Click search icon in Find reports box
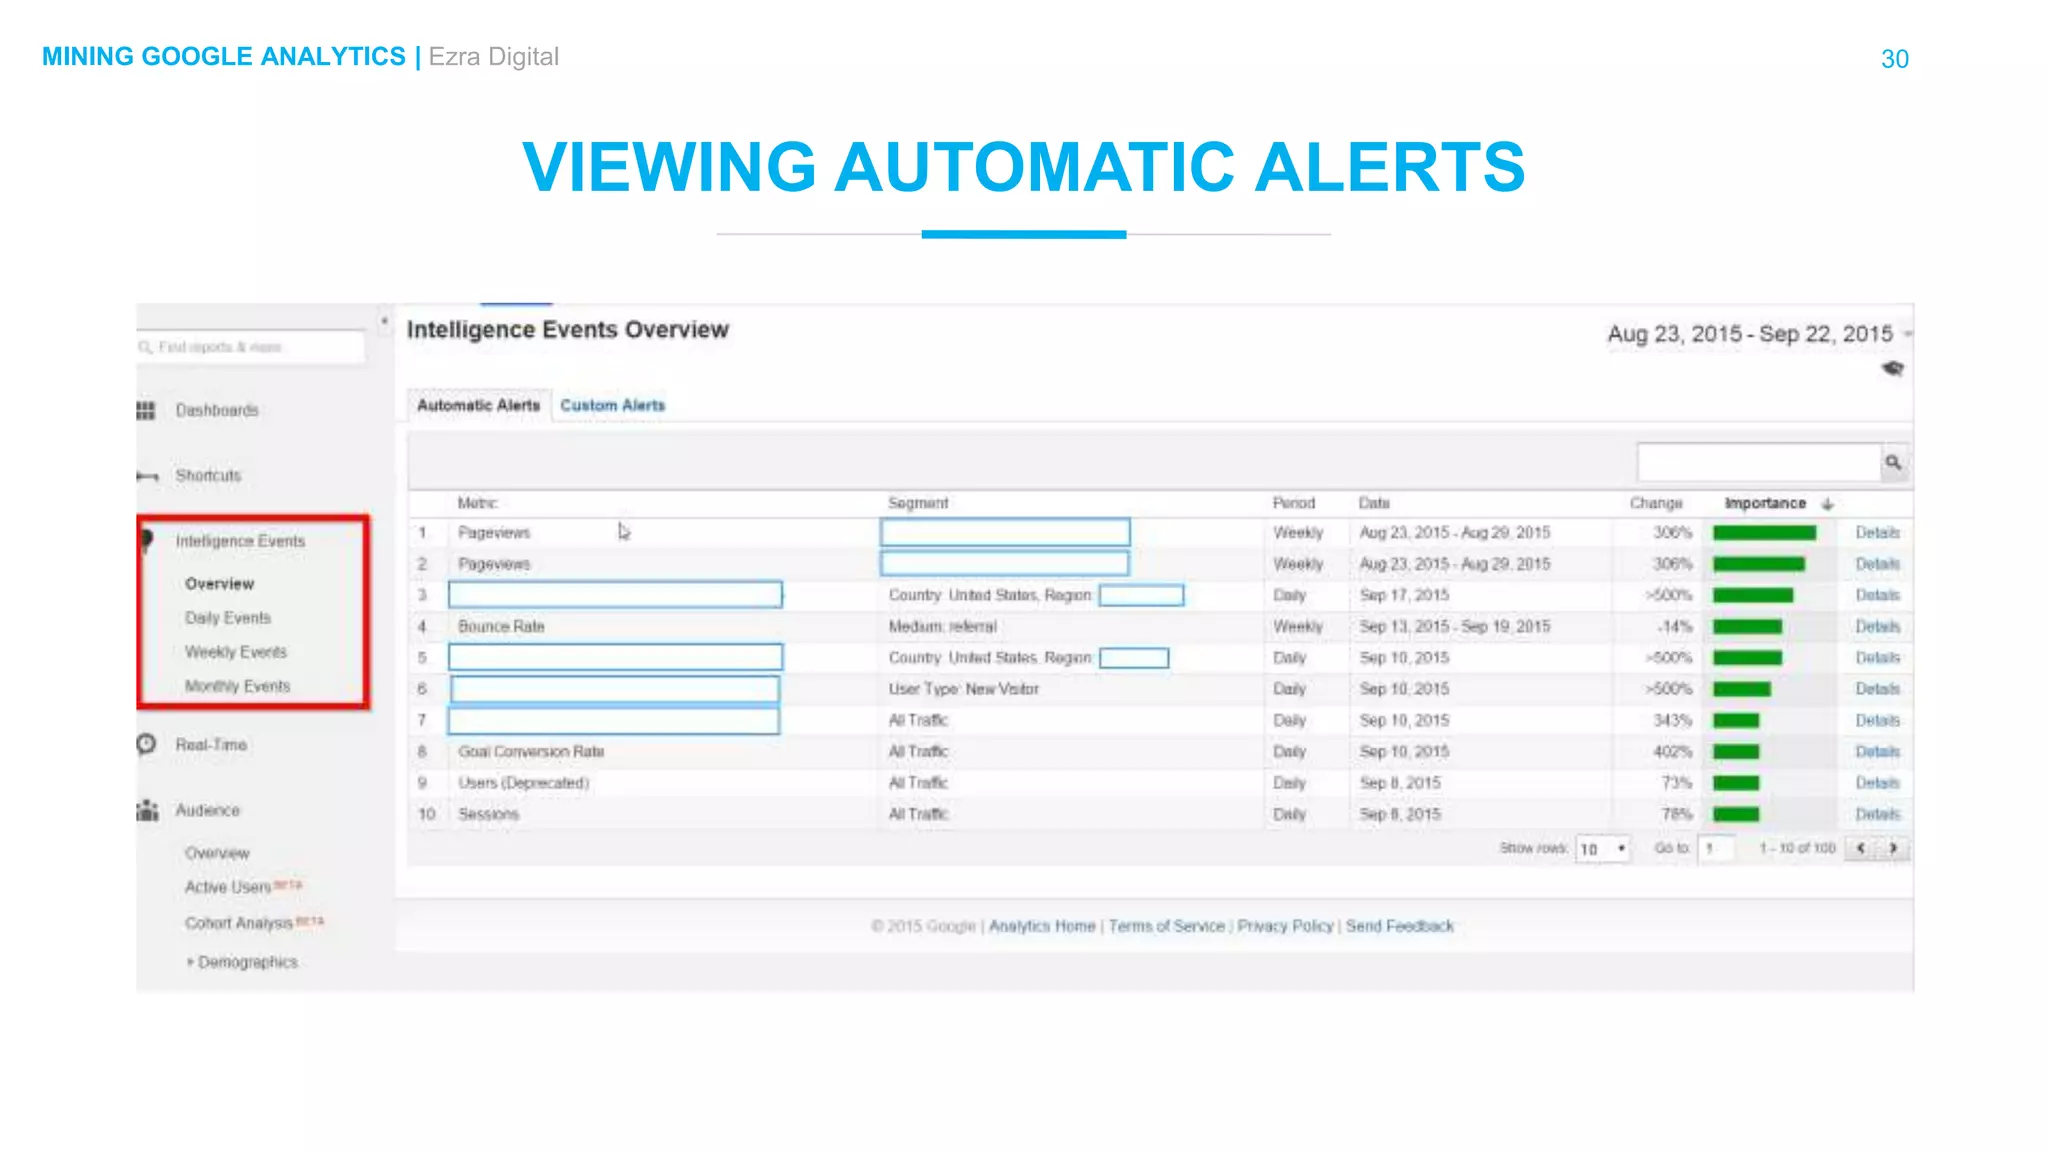This screenshot has height=1152, width=2048. point(146,347)
